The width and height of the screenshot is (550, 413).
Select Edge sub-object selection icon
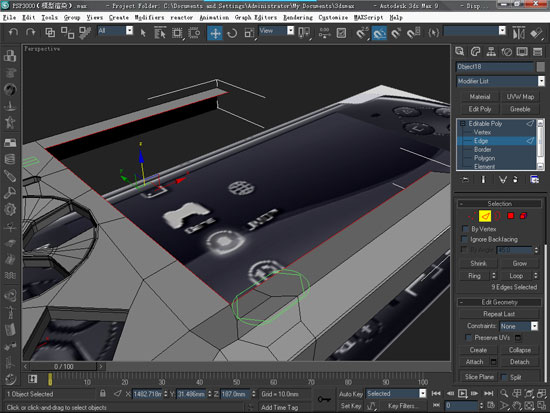click(485, 216)
